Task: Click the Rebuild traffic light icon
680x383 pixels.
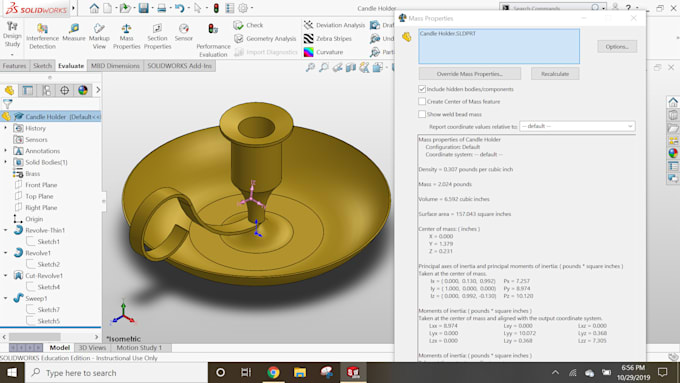Action: [x=216, y=8]
